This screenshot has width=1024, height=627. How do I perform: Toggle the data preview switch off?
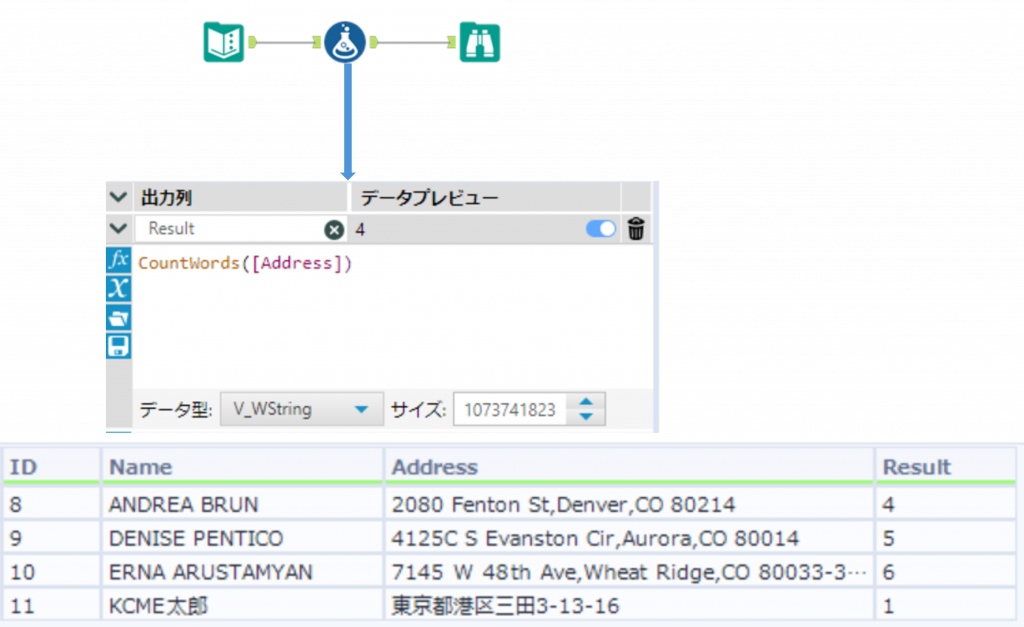point(601,229)
